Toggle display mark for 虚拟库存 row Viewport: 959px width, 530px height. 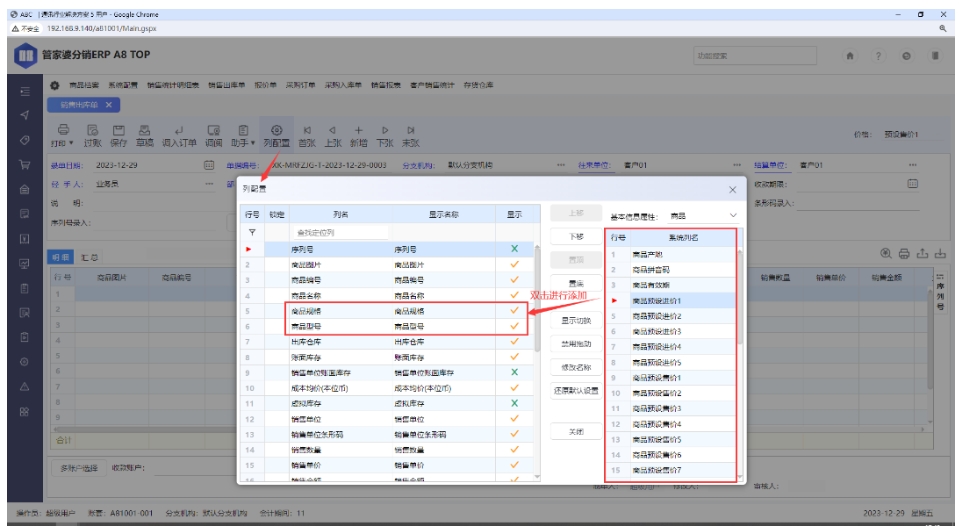click(514, 403)
